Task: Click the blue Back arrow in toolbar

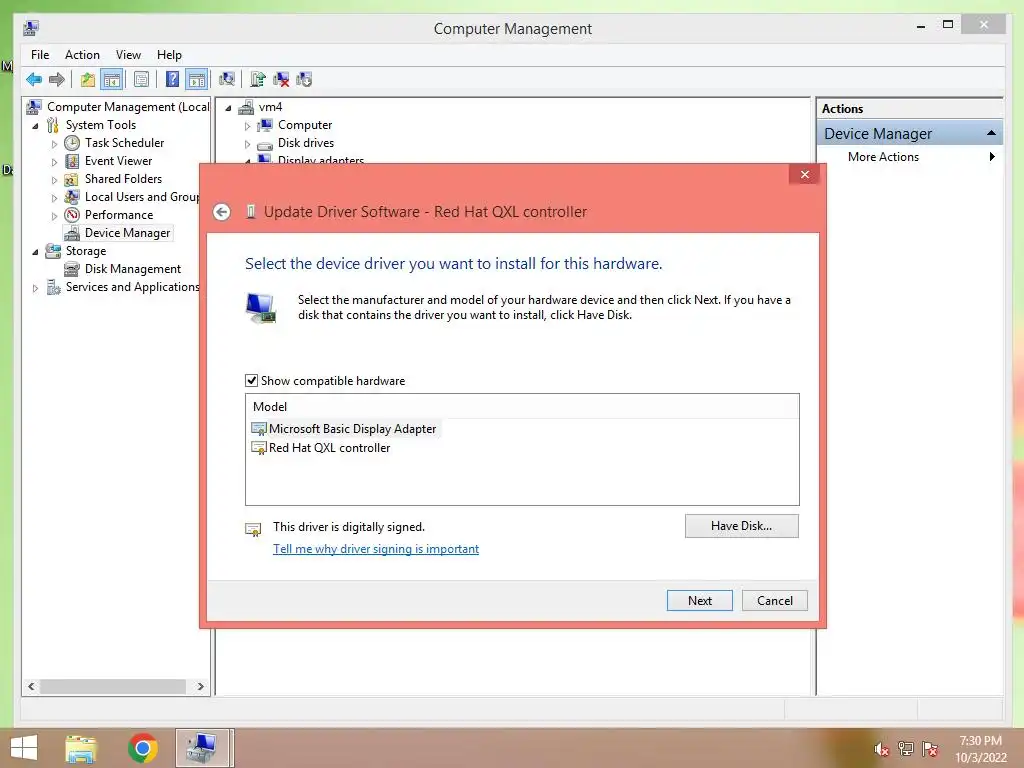Action: (34, 80)
